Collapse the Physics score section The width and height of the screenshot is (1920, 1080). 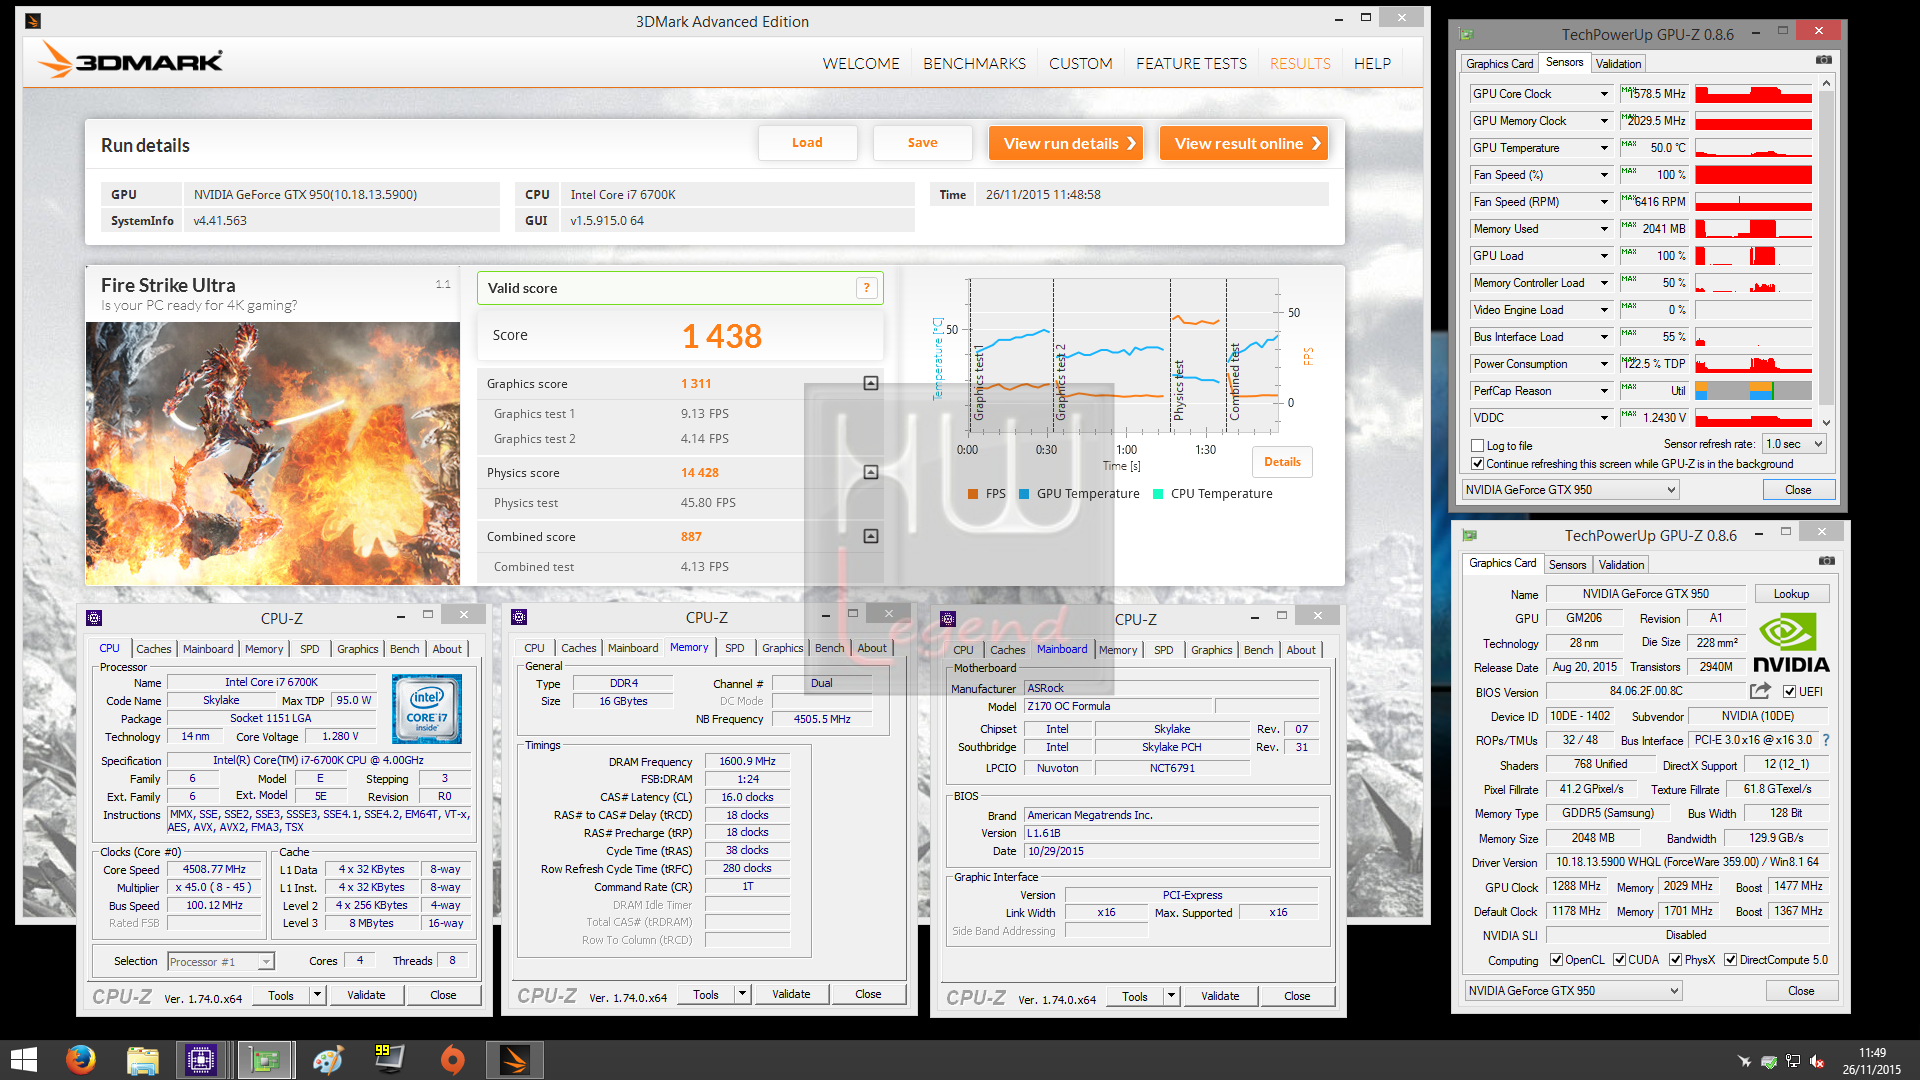coord(871,472)
